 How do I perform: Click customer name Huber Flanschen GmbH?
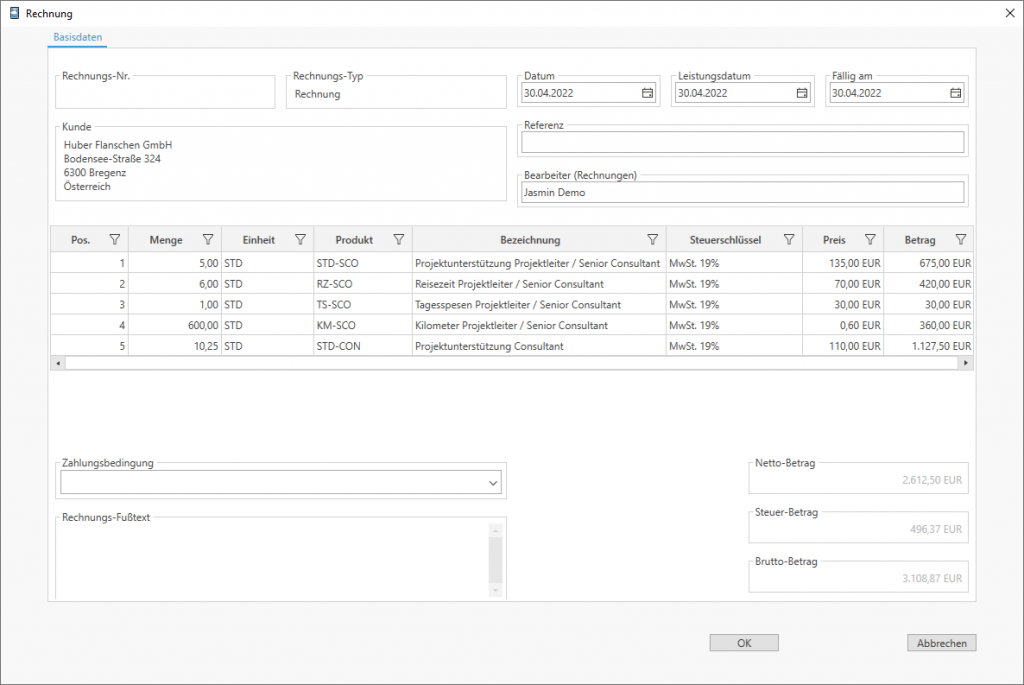point(118,145)
